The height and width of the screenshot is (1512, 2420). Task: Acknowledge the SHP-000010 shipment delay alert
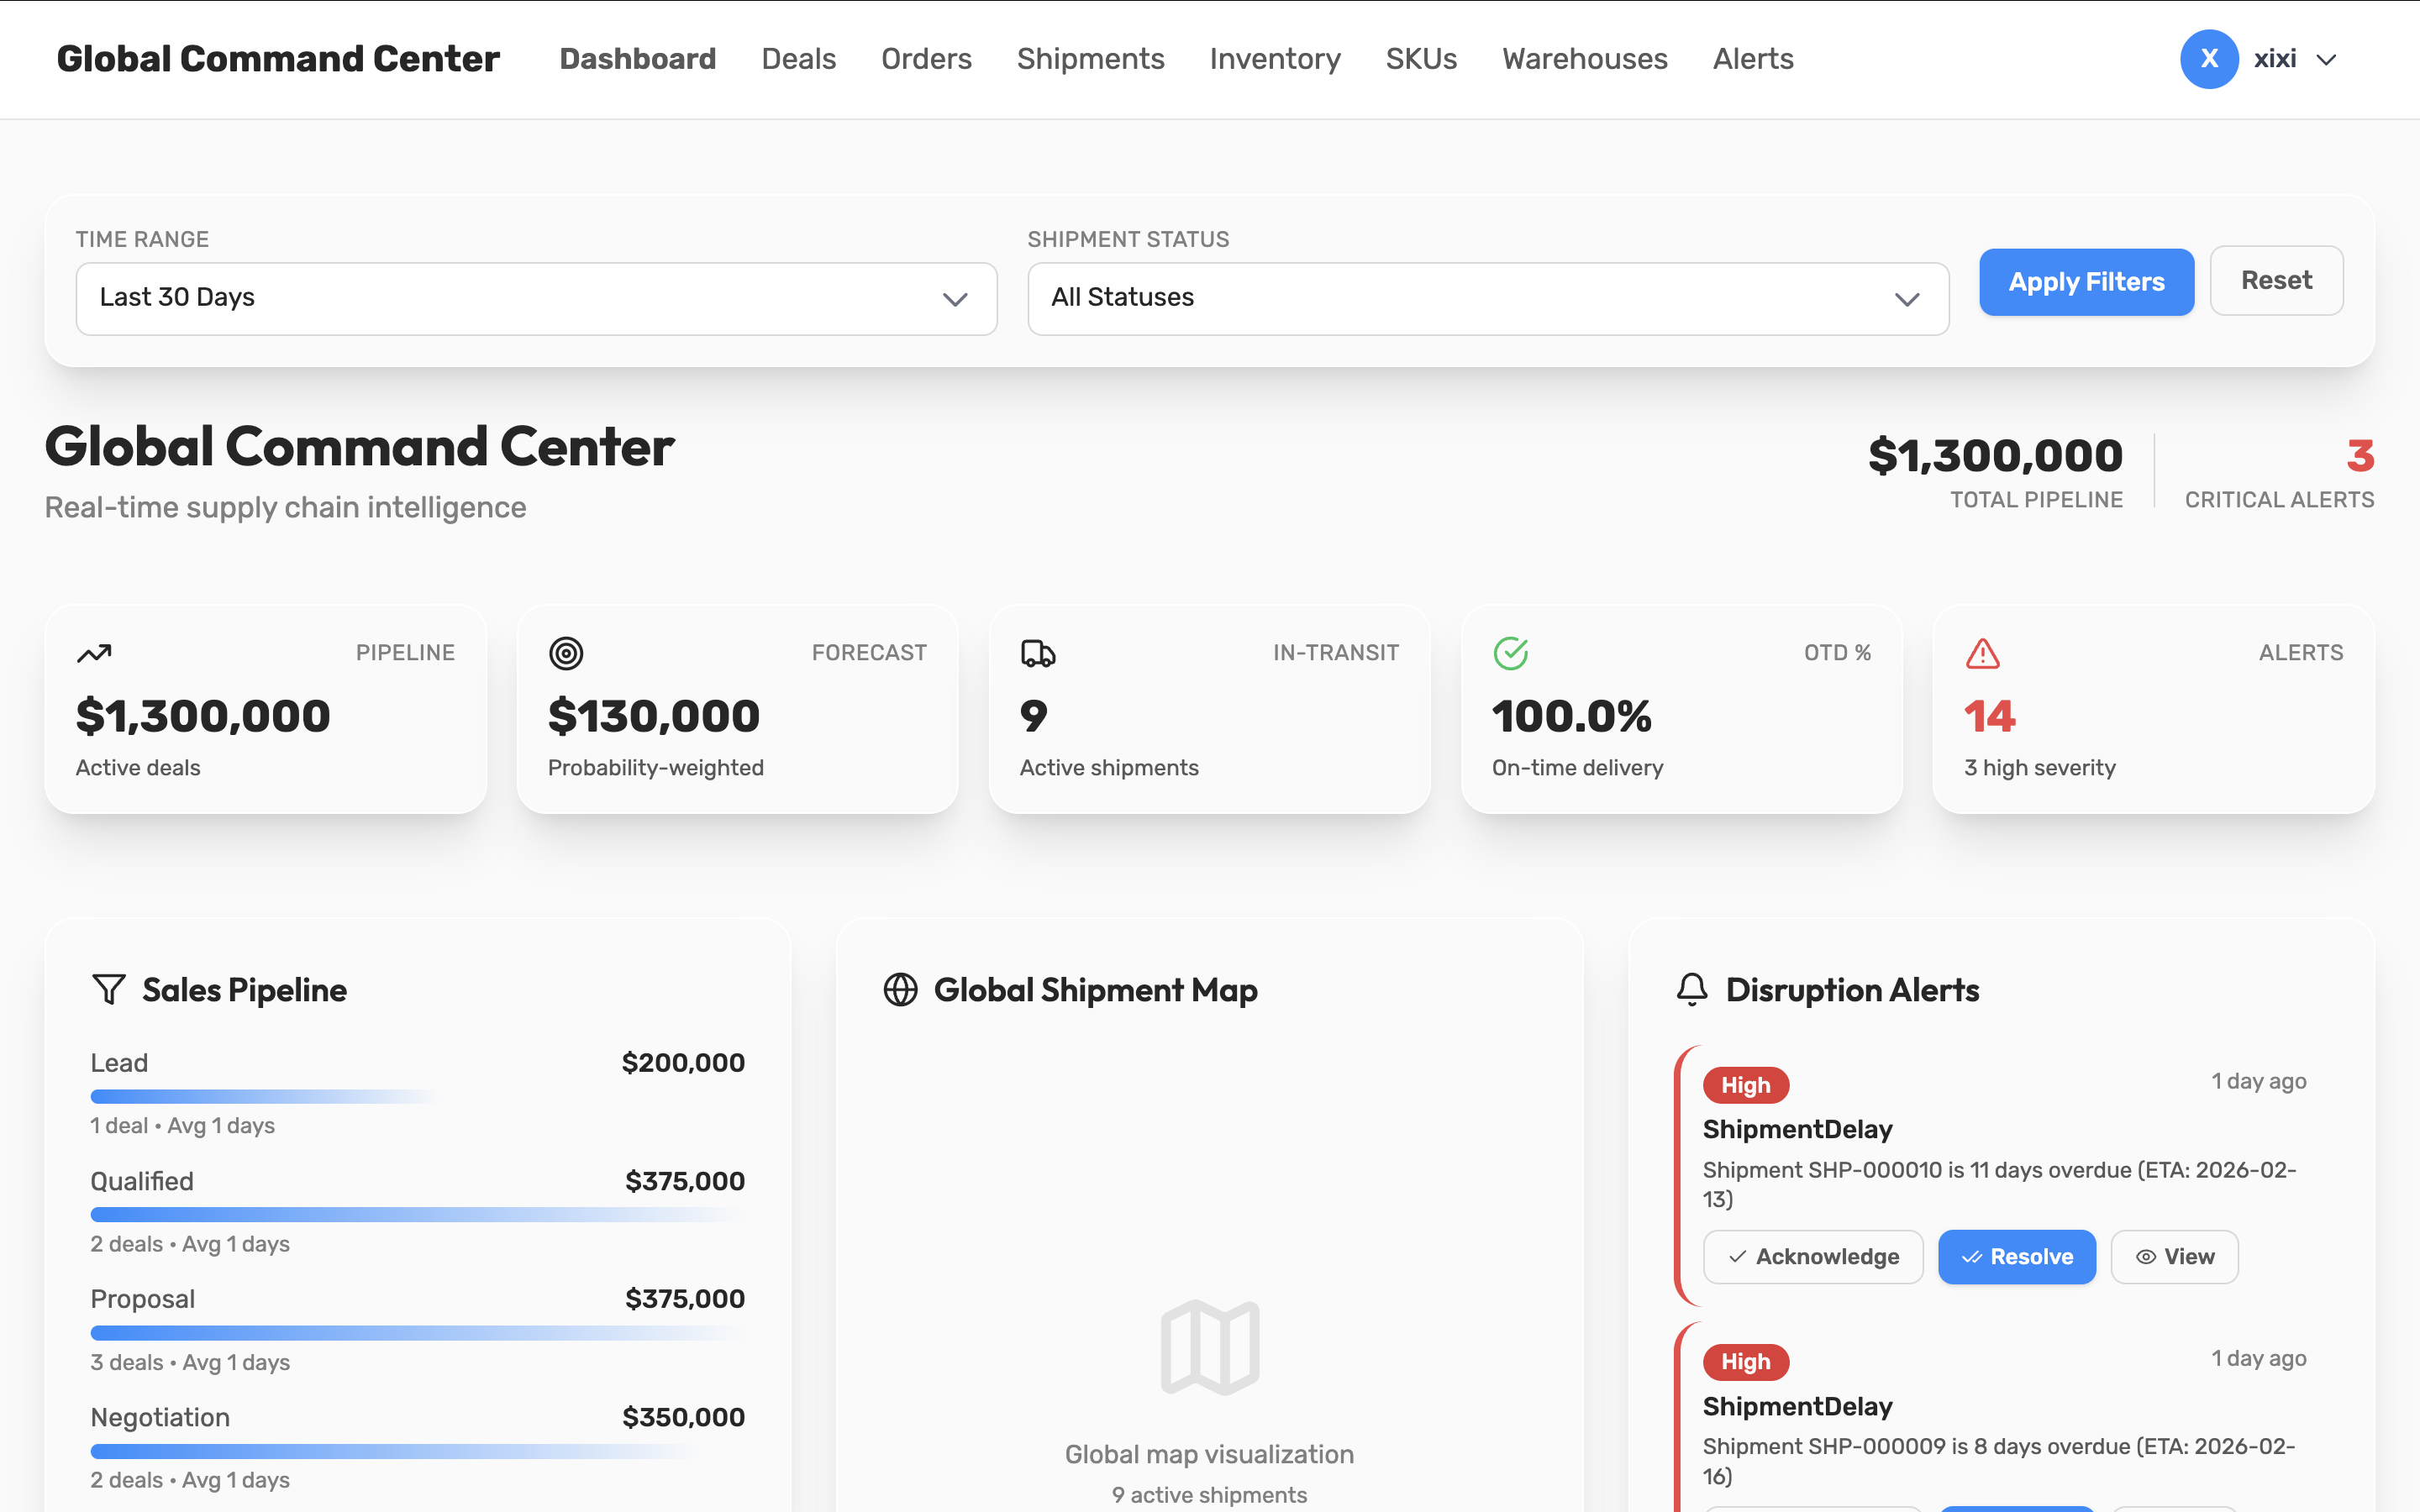(x=1812, y=1256)
